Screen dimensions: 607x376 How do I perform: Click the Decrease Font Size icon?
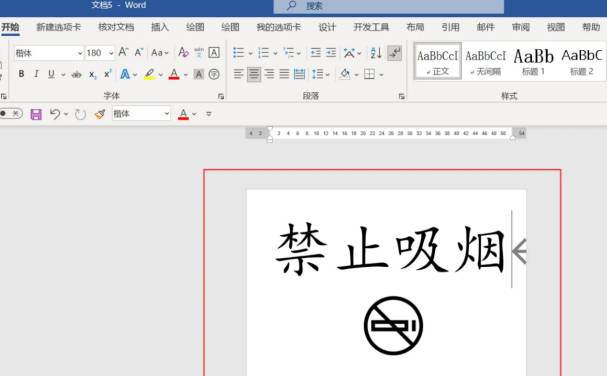139,52
